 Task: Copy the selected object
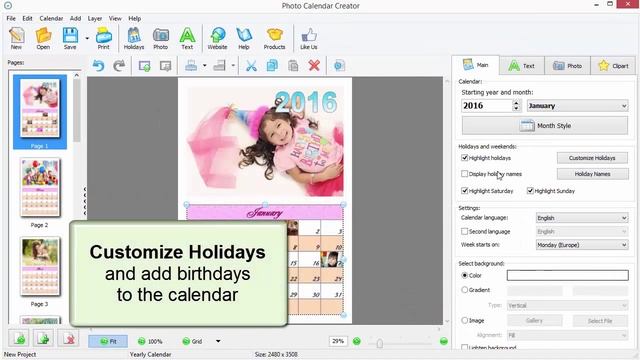click(272, 66)
